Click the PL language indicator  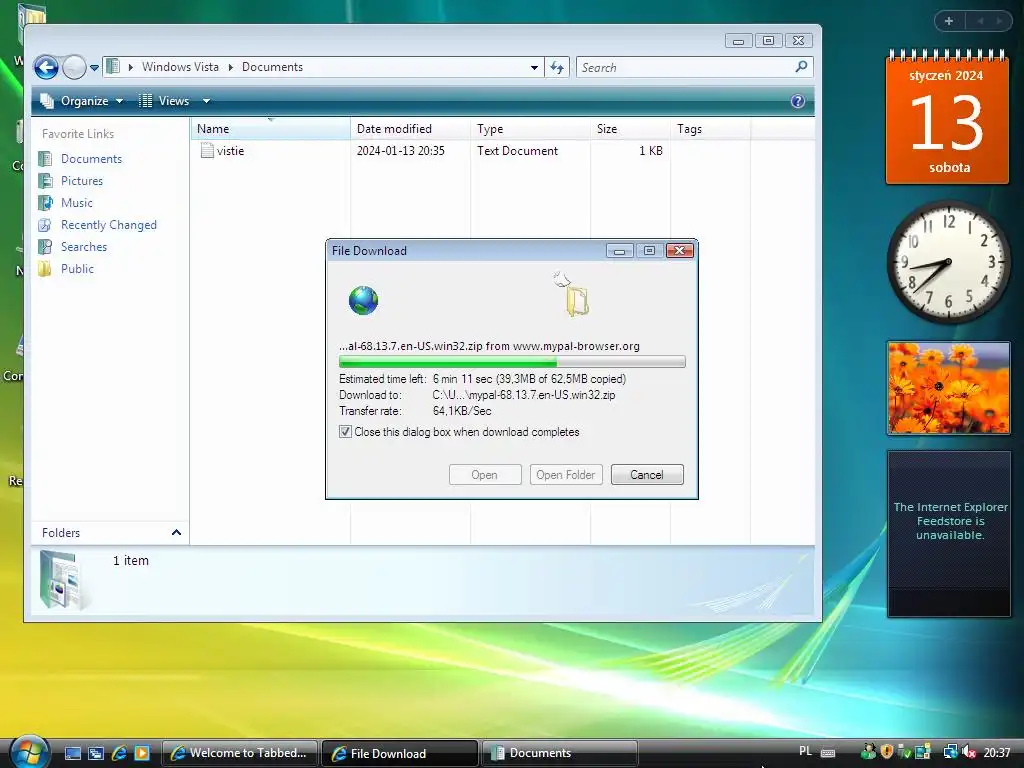click(x=805, y=751)
